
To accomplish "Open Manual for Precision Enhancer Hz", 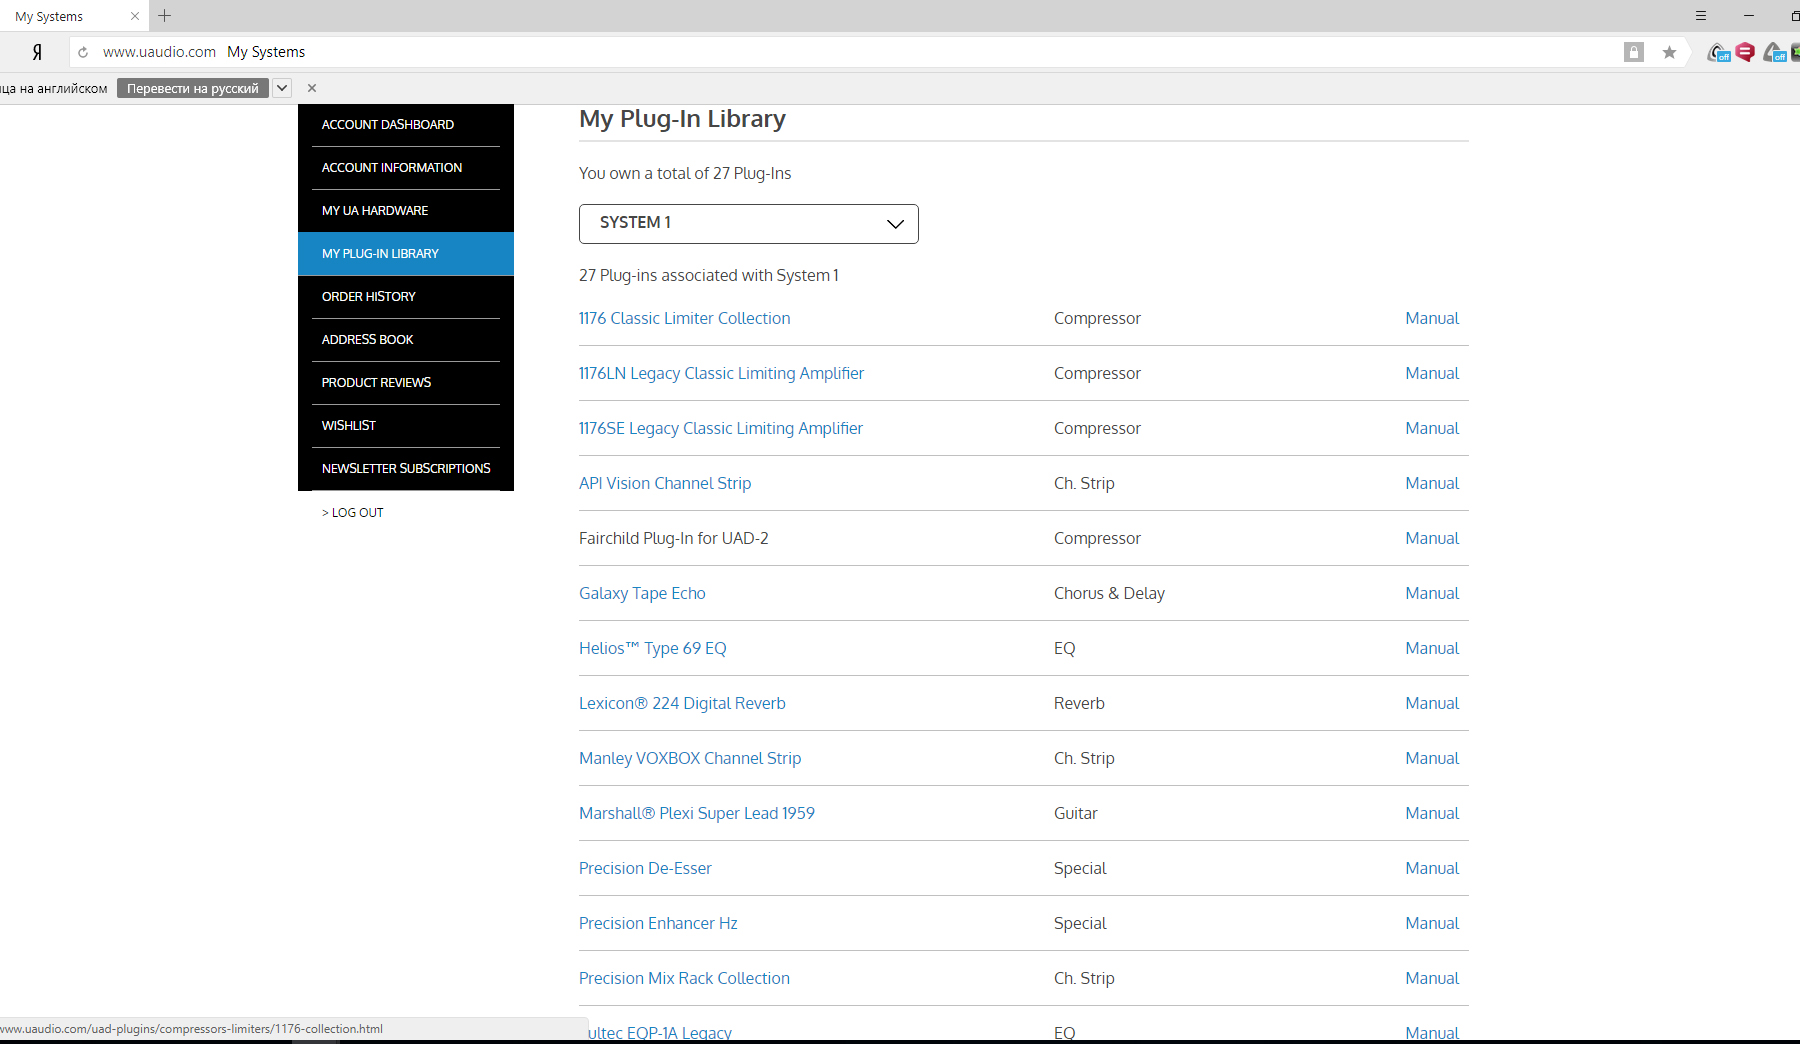I will pyautogui.click(x=1432, y=923).
